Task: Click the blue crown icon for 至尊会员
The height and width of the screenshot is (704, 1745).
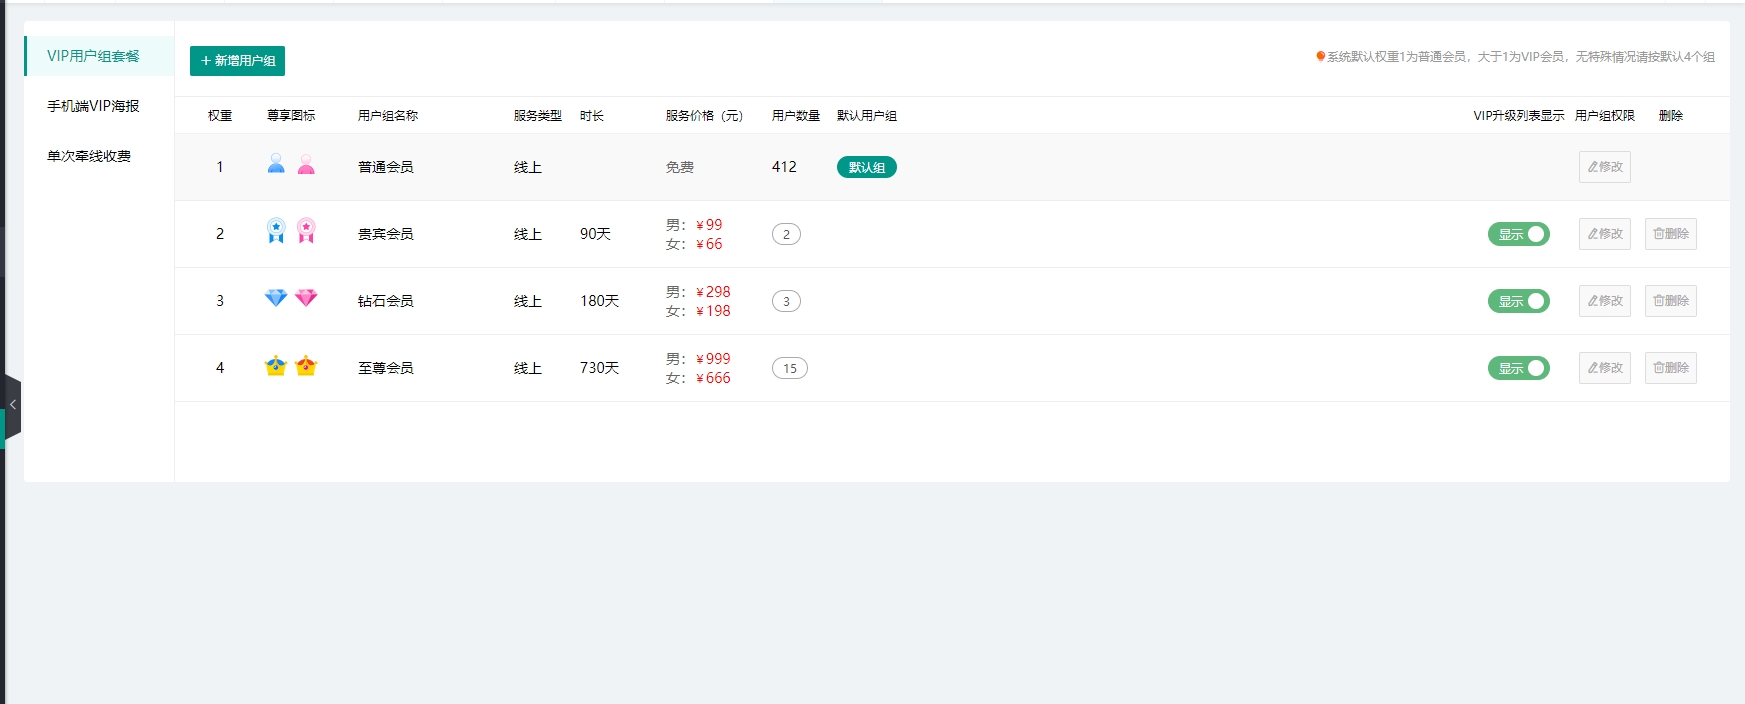Action: [x=276, y=366]
